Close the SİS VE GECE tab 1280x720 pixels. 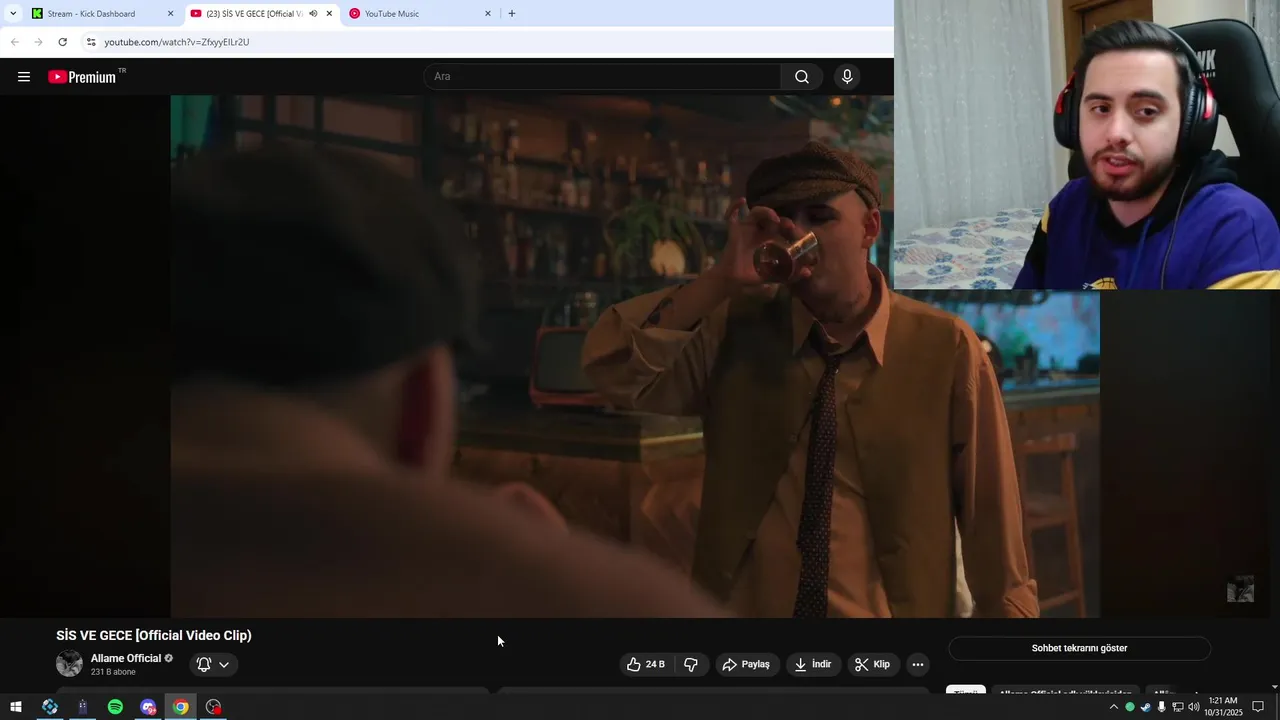coord(329,14)
